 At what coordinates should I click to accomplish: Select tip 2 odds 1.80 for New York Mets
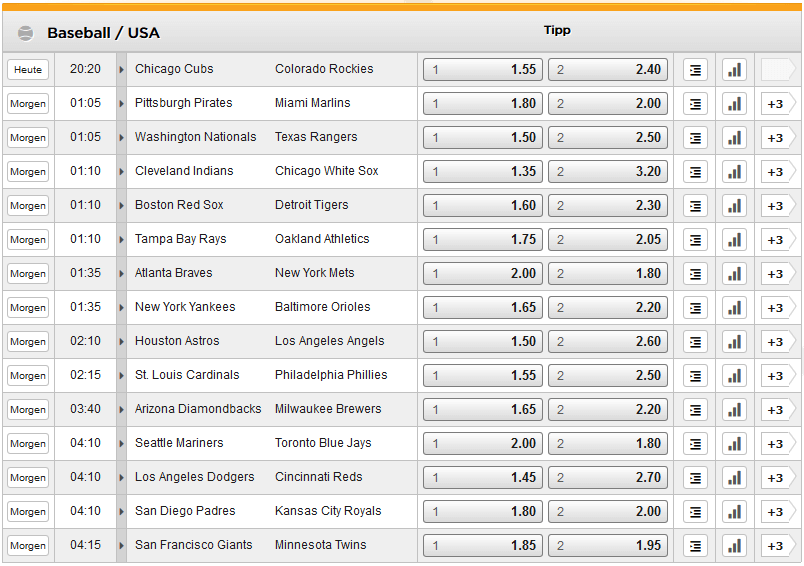click(x=608, y=274)
